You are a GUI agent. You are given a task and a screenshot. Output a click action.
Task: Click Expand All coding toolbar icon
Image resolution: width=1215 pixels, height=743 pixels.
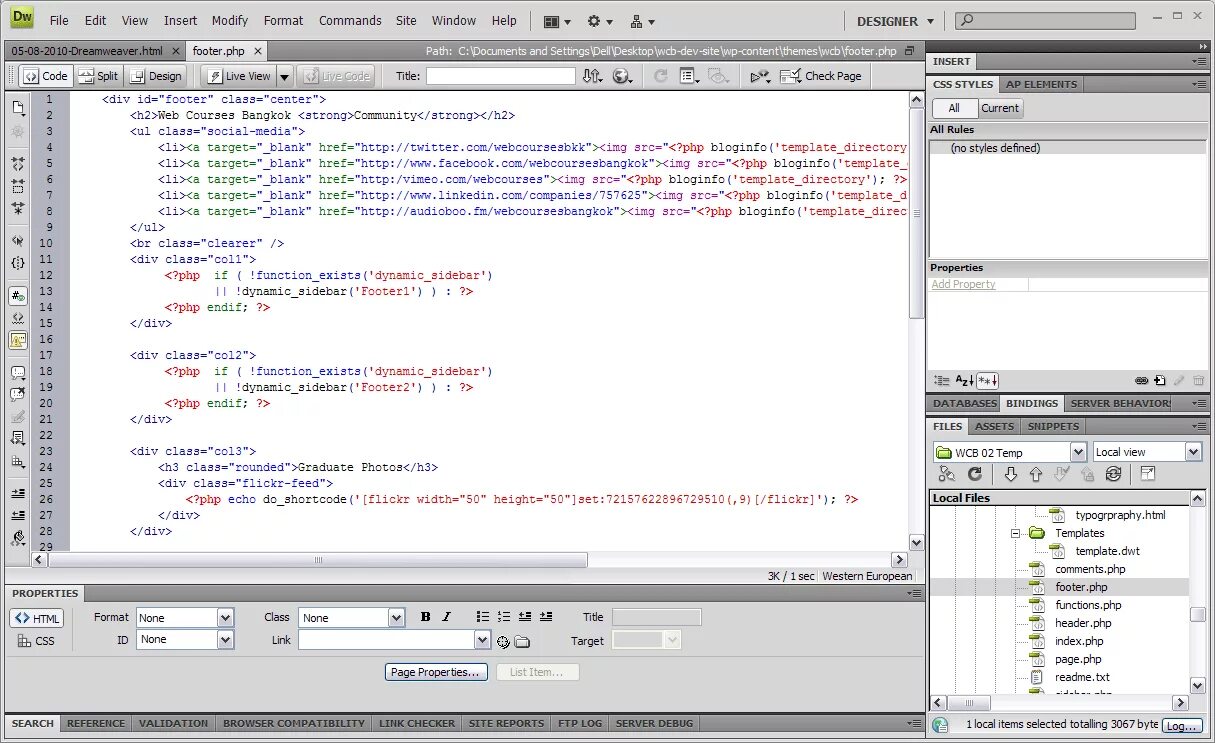coord(17,209)
